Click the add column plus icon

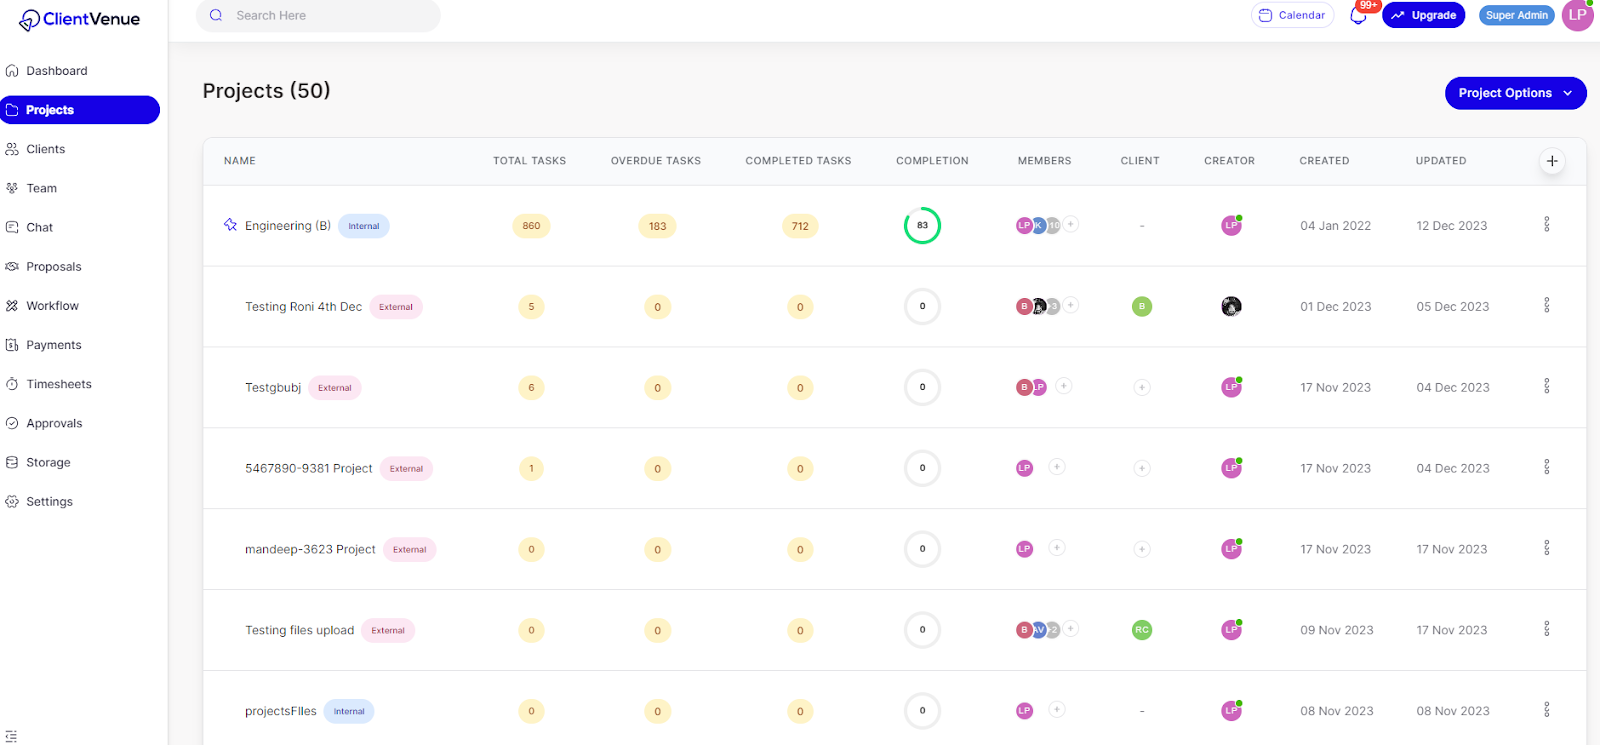(x=1552, y=161)
